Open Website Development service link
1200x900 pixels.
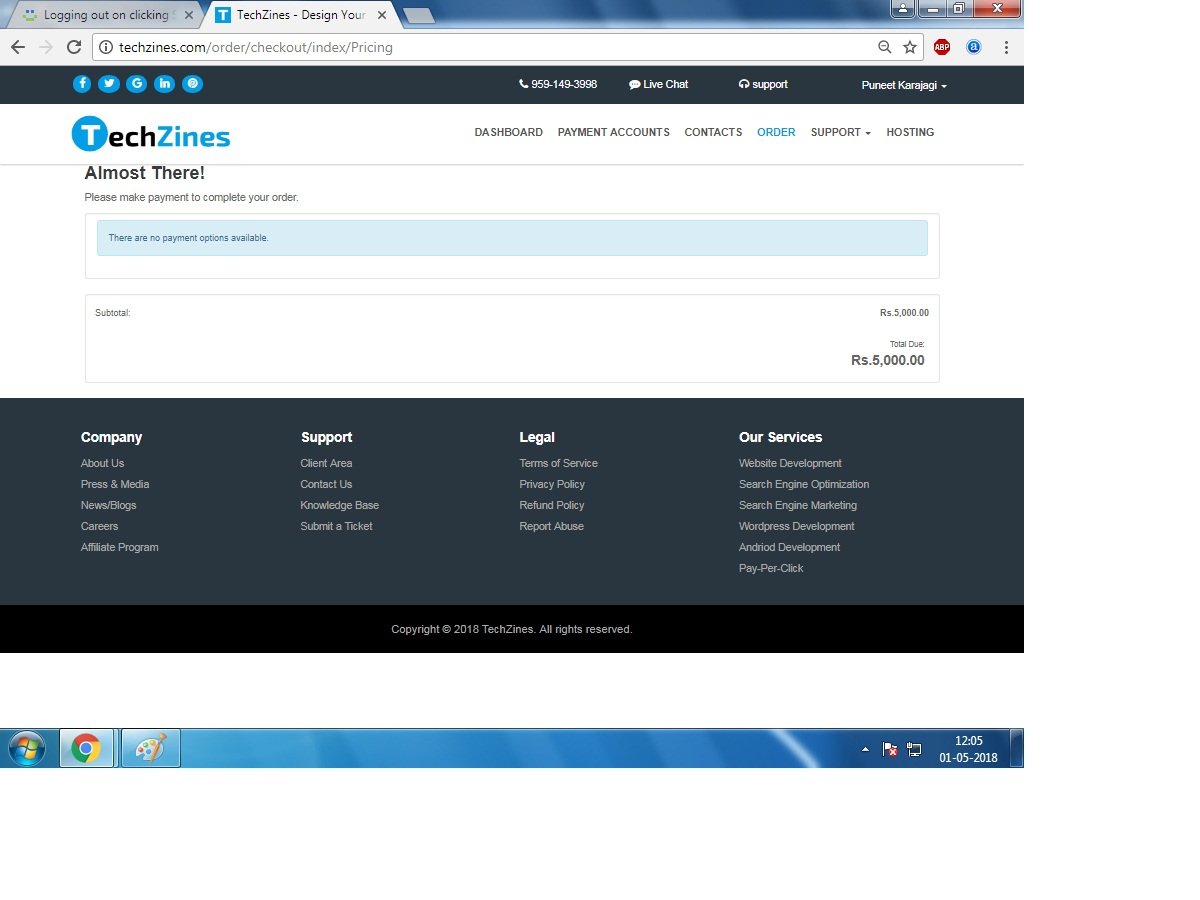tap(790, 463)
